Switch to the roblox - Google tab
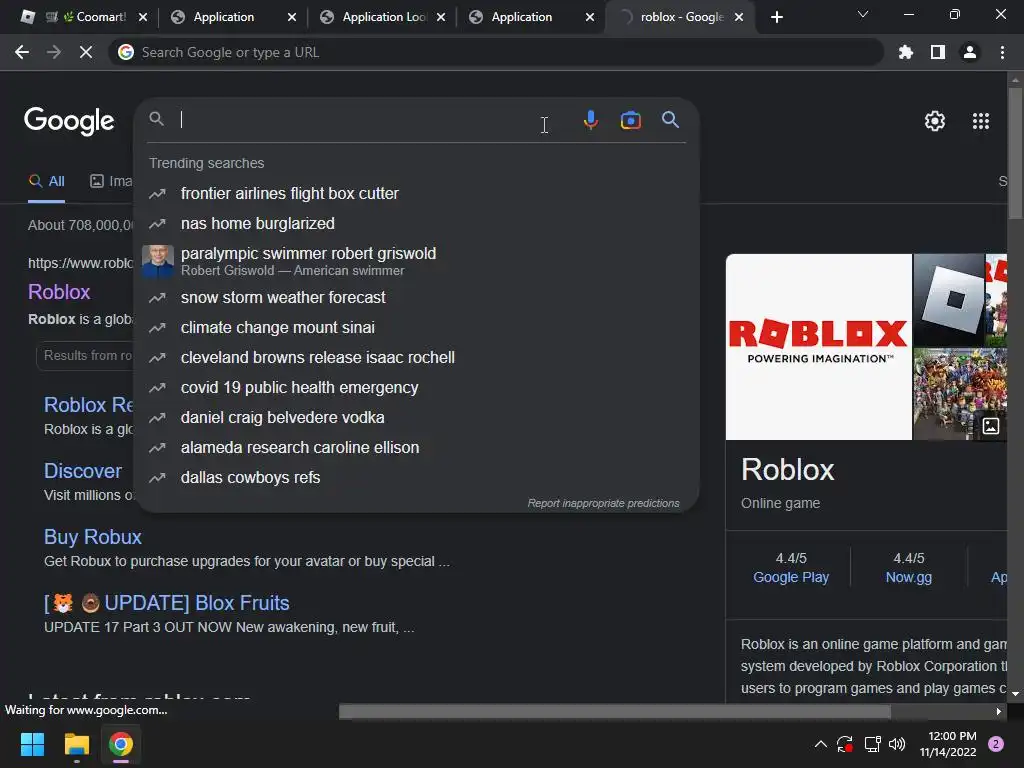The height and width of the screenshot is (768, 1024). click(x=680, y=17)
